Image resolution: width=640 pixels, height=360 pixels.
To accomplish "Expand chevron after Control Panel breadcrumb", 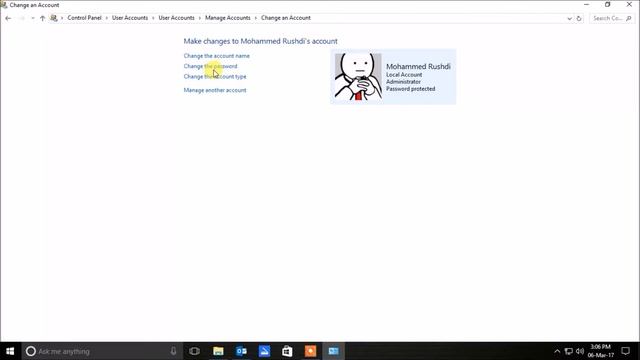I will click(107, 18).
